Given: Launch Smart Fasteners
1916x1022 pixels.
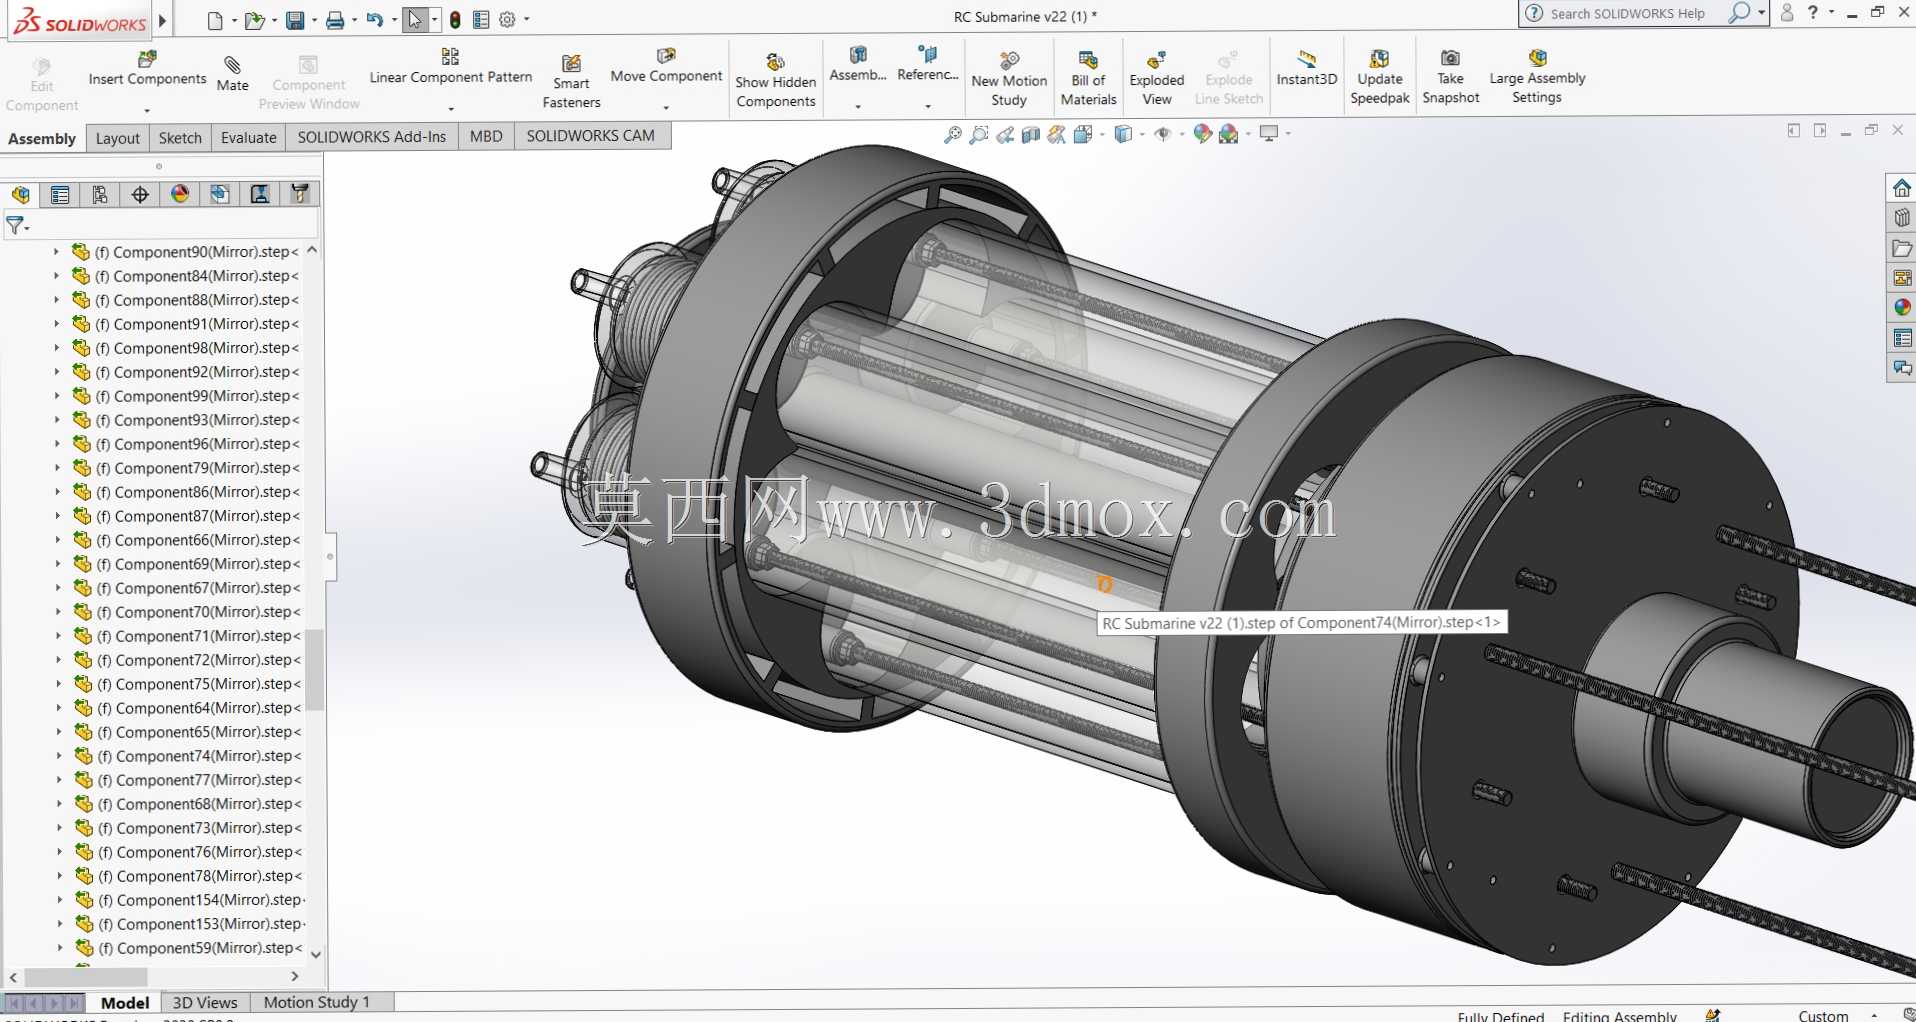Looking at the screenshot, I should click(x=571, y=81).
